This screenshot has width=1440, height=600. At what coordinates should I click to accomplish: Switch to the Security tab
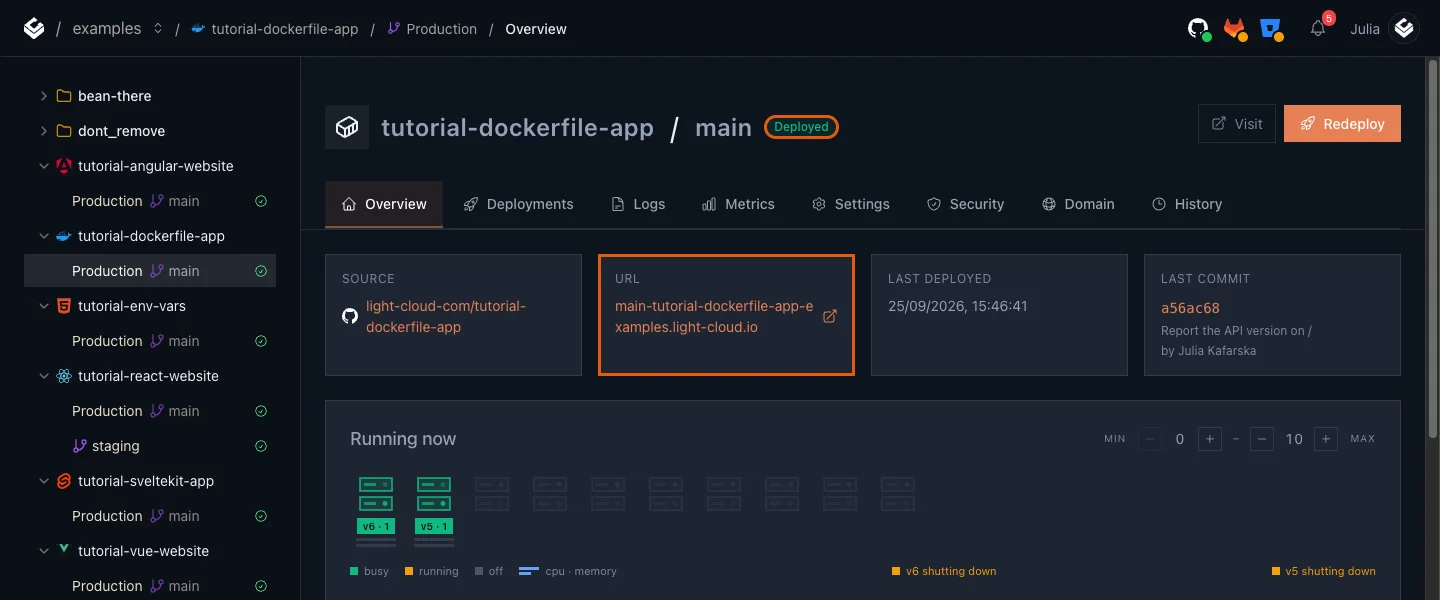[965, 204]
